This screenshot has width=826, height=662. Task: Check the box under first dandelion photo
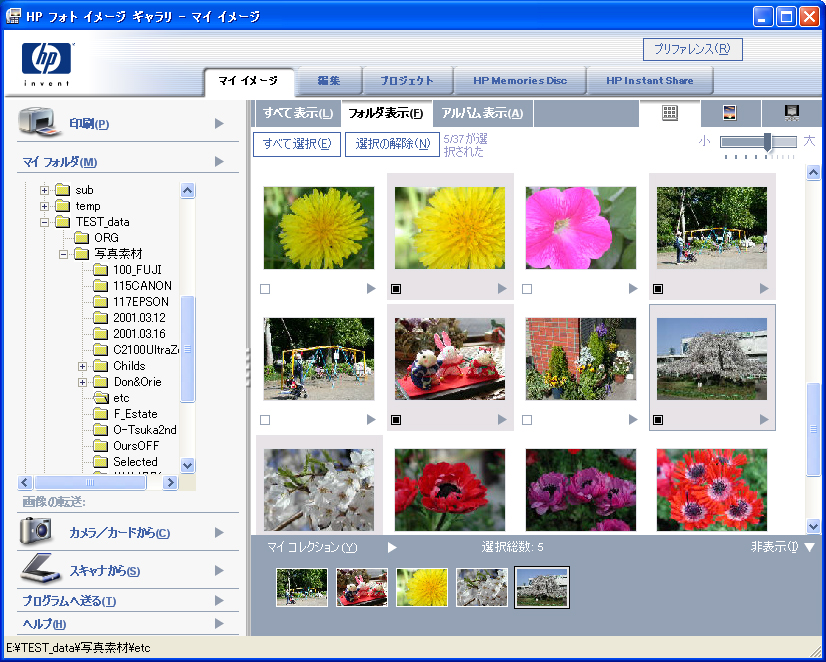[x=265, y=289]
